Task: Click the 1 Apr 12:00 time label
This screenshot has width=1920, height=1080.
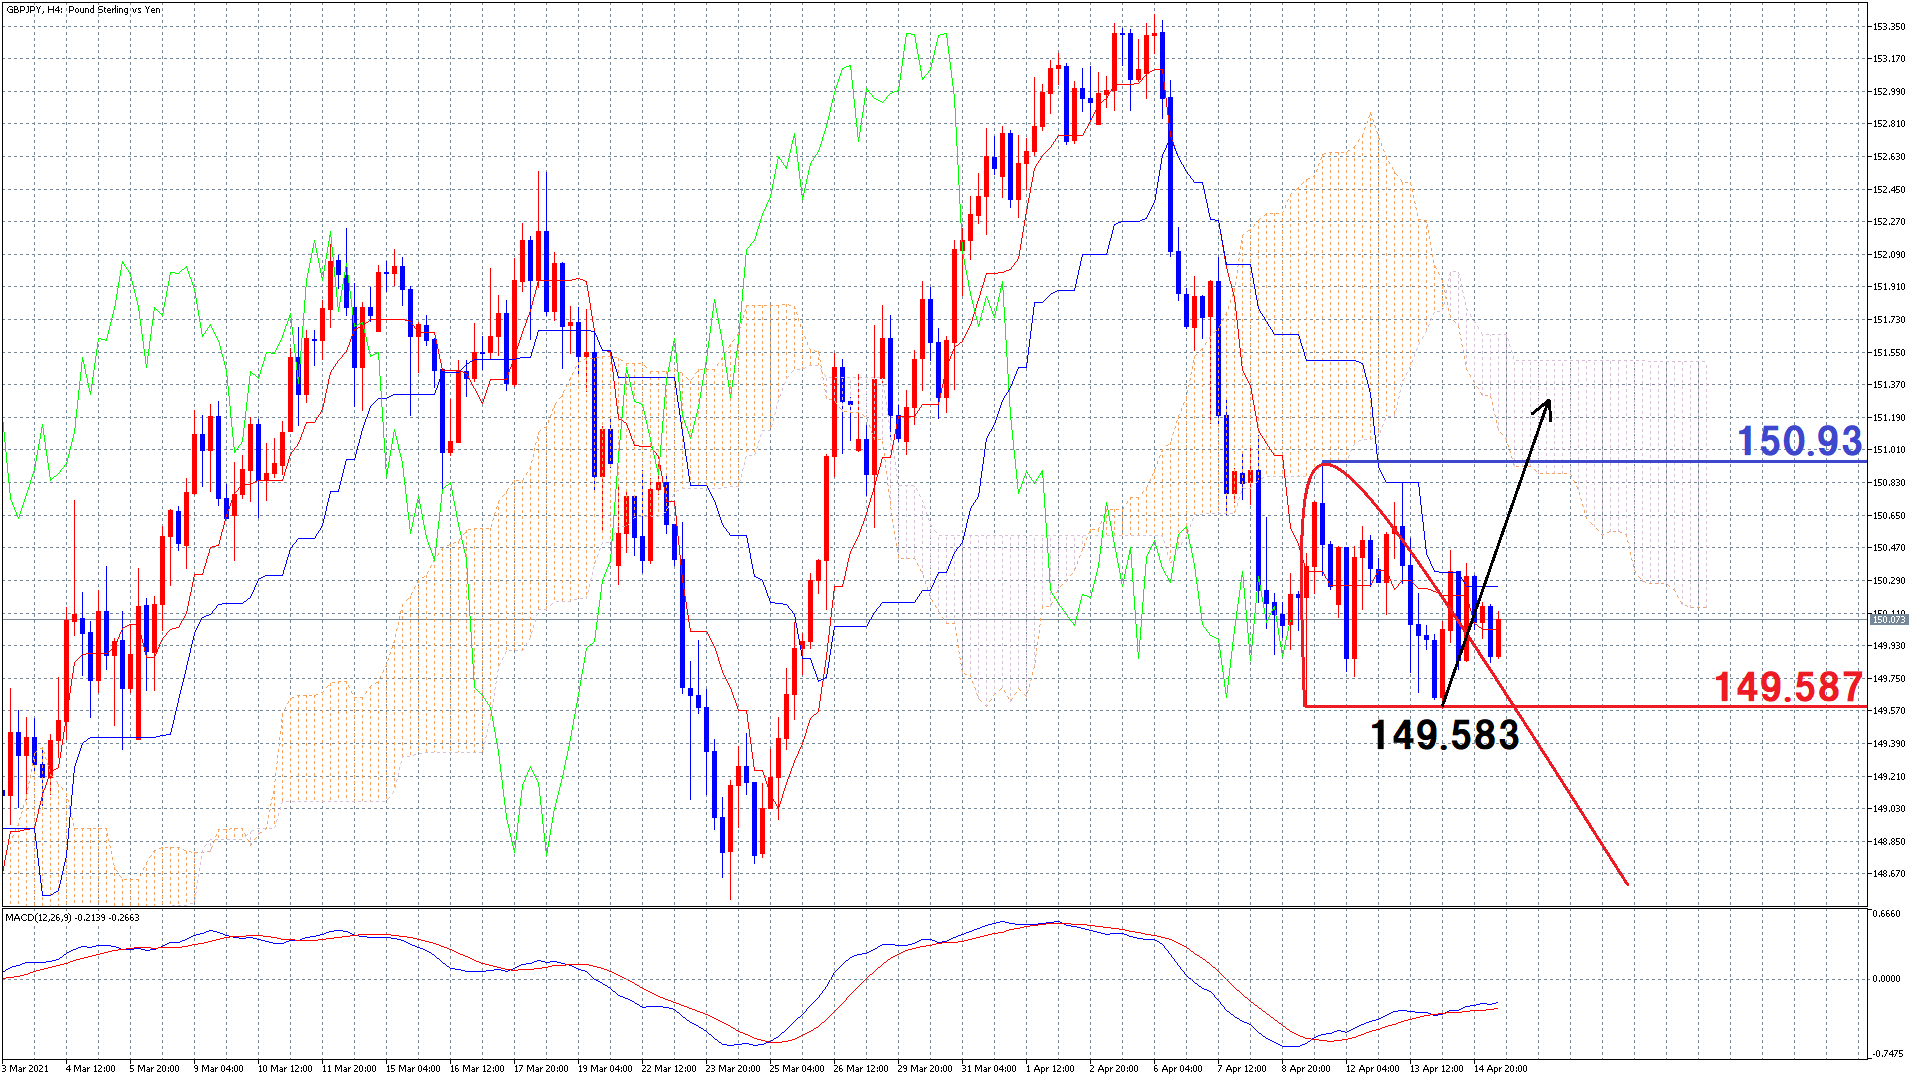Action: coord(1049,1069)
